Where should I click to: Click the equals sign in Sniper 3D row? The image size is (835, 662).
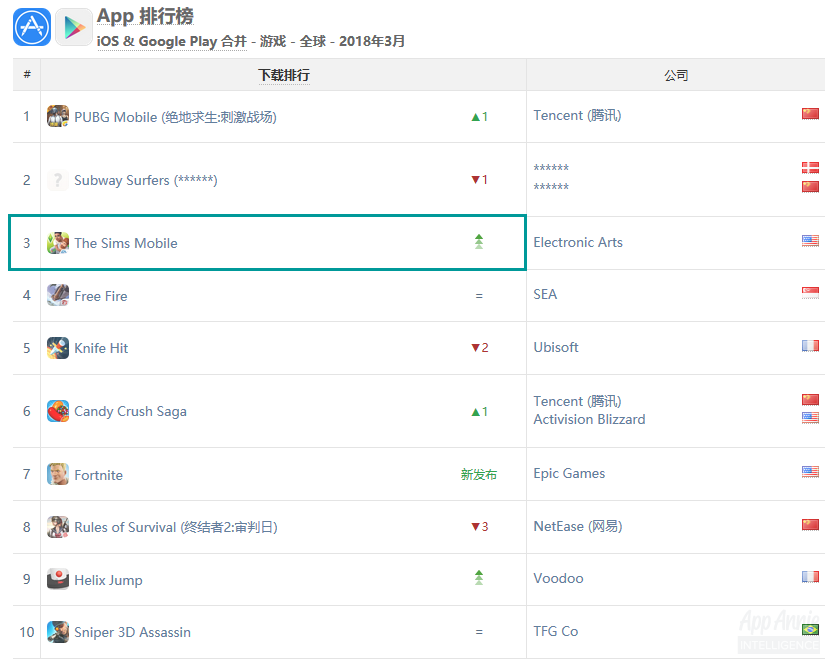point(479,632)
